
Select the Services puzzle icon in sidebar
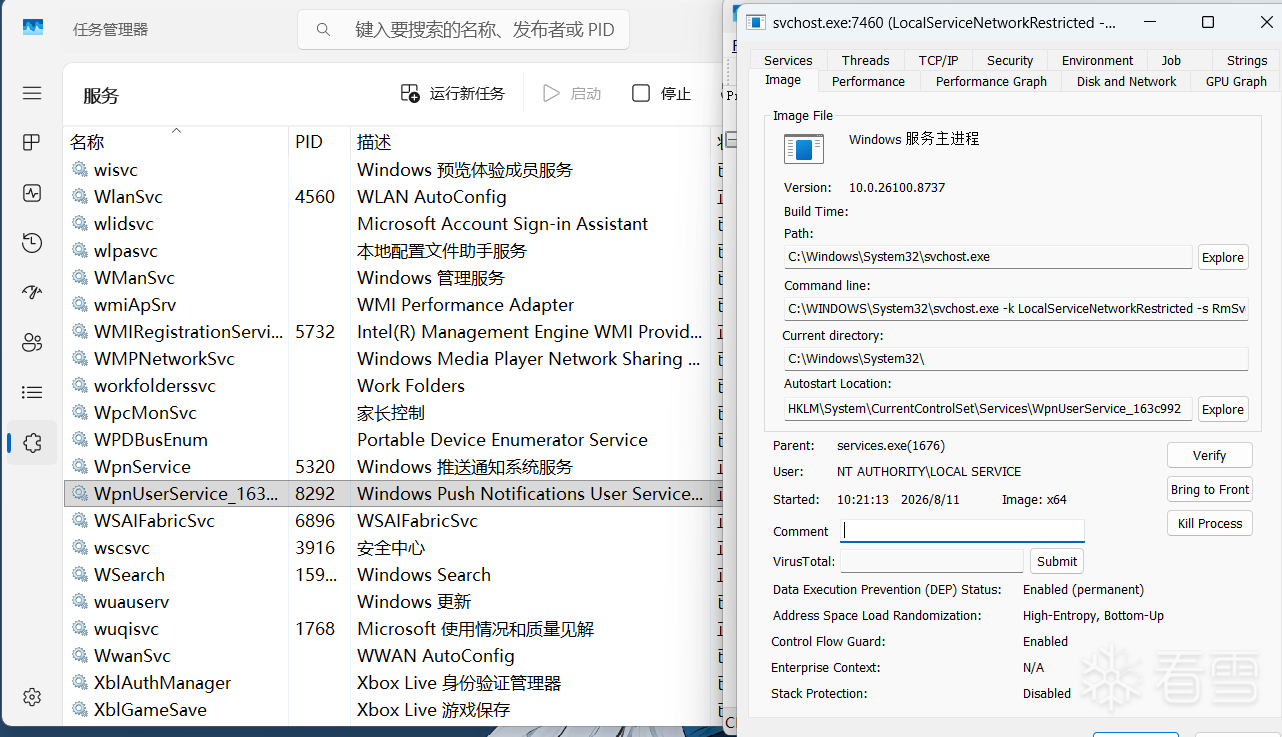pos(32,443)
